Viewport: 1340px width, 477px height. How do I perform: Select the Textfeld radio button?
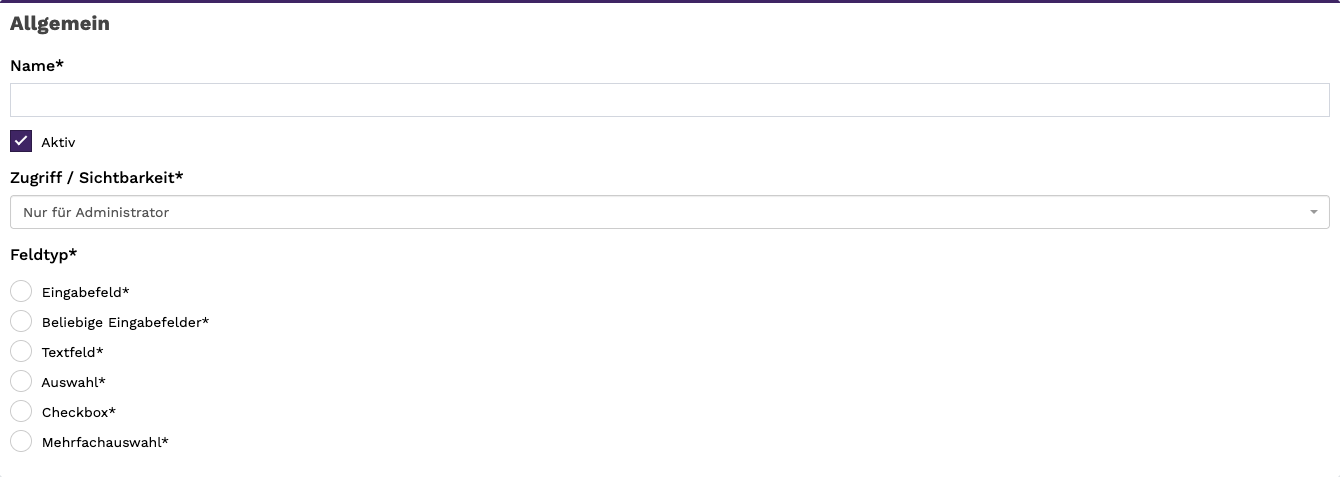(21, 351)
